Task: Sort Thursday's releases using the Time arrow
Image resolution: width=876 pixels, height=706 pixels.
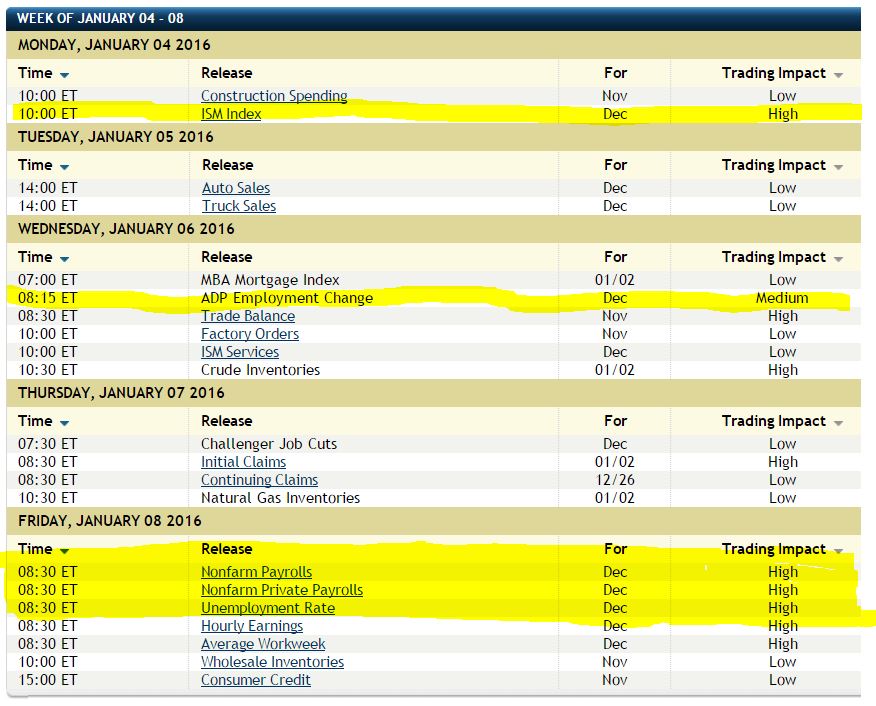Action: pyautogui.click(x=65, y=423)
